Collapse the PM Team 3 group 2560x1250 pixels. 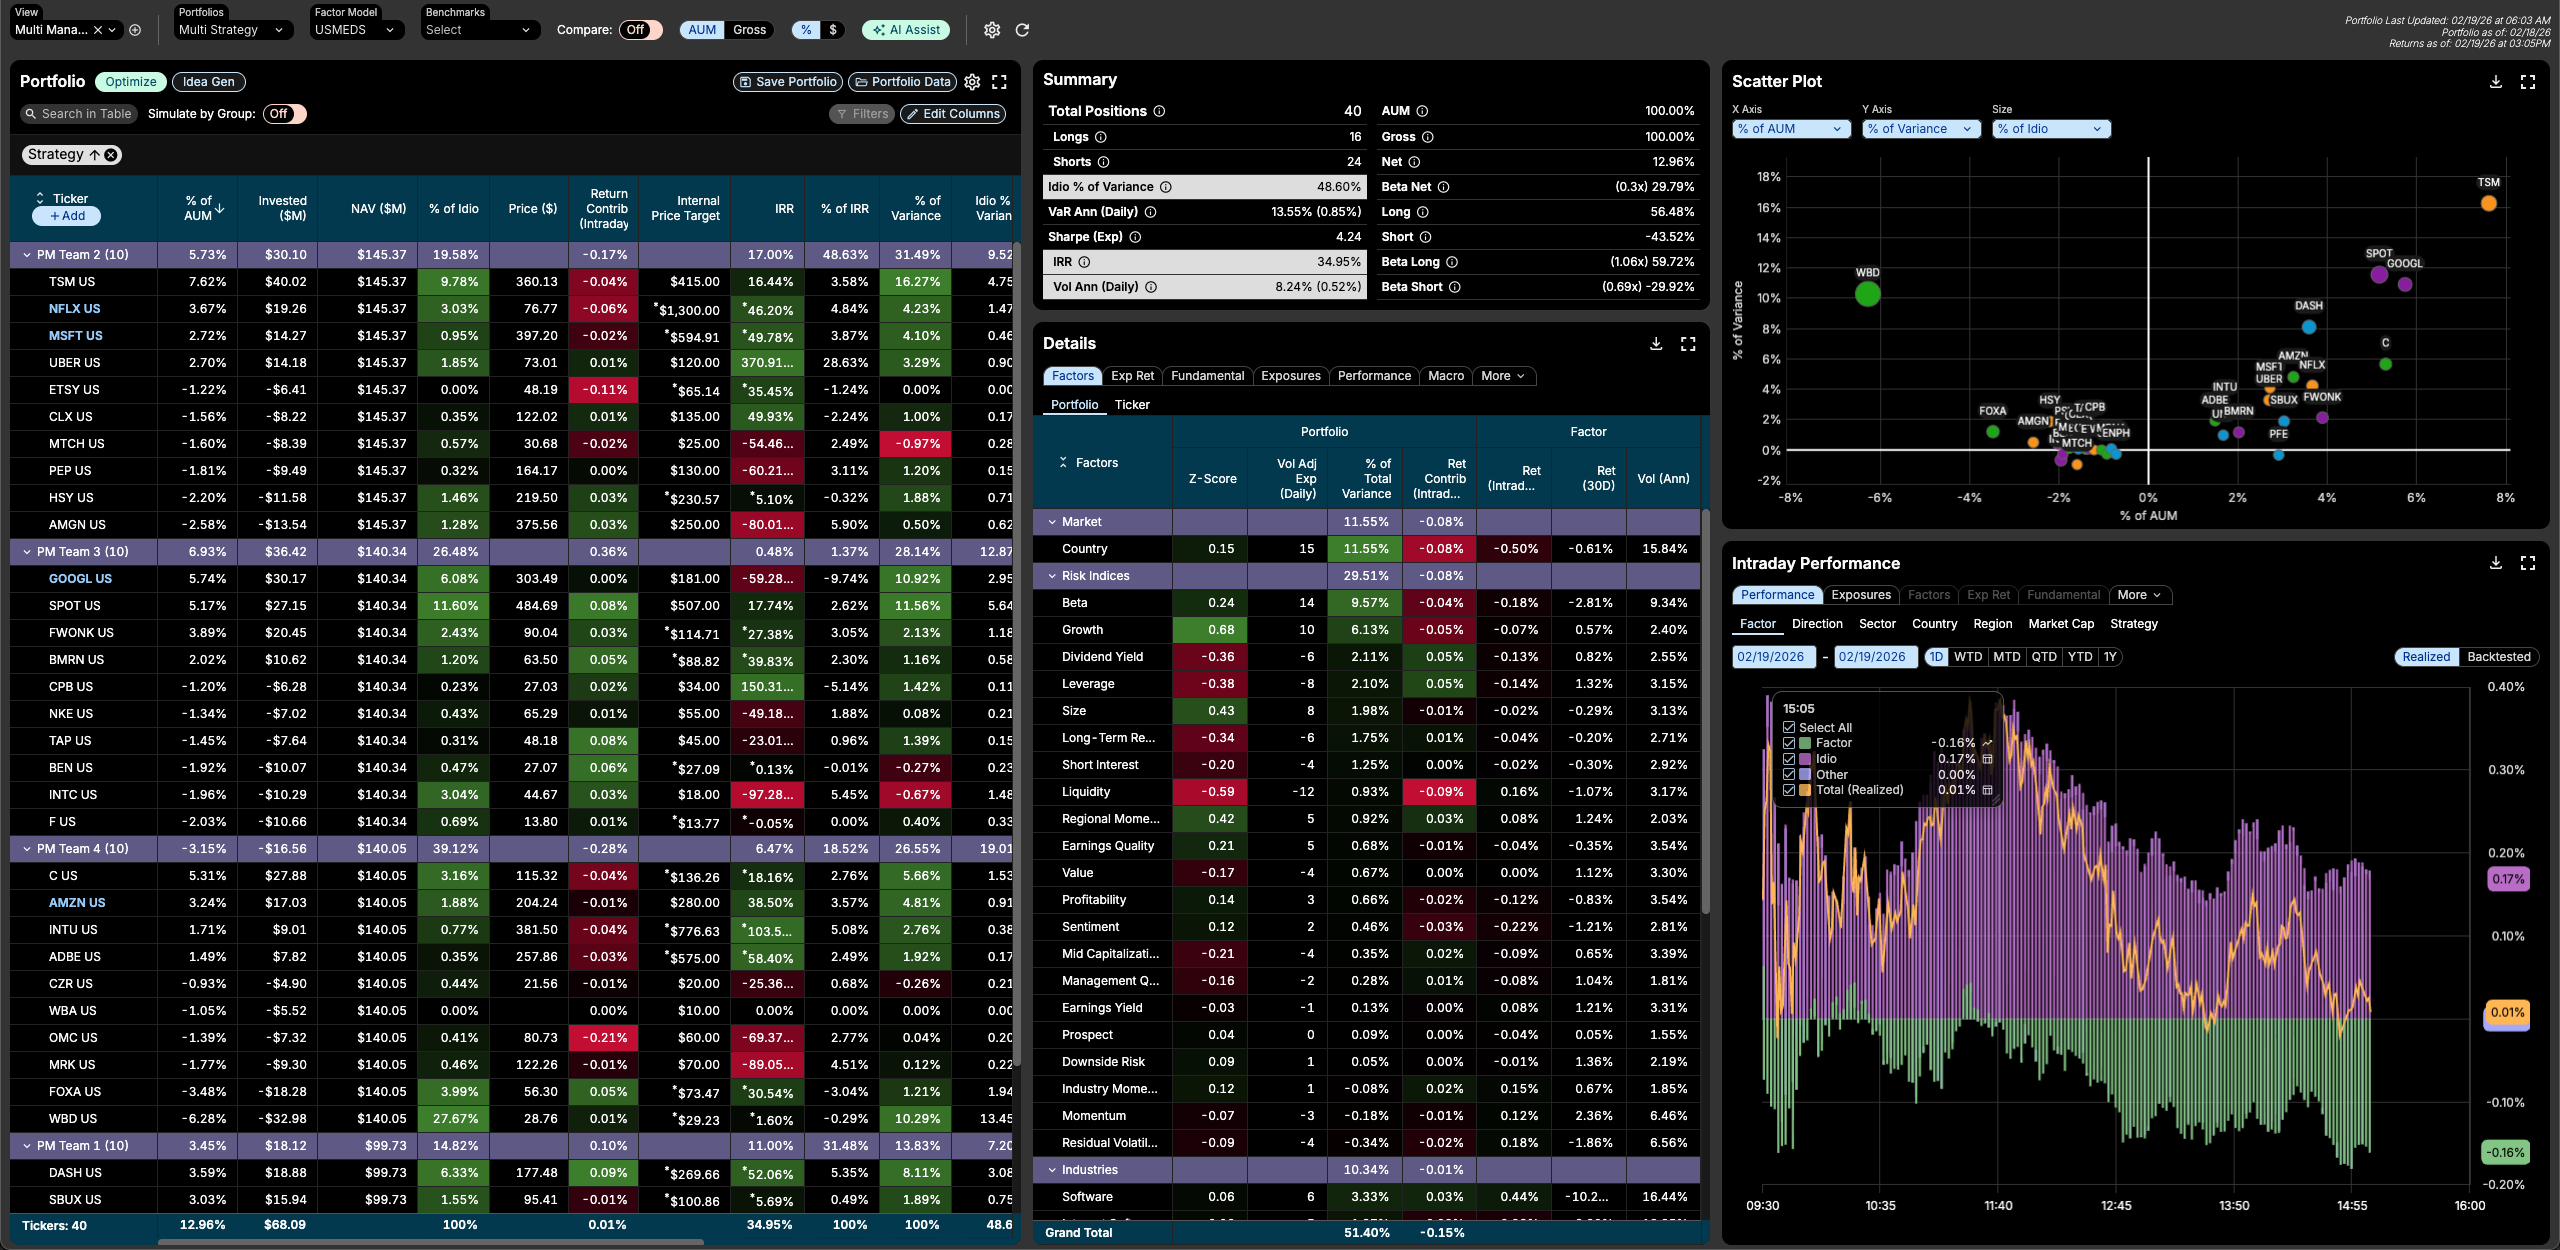pos(27,552)
